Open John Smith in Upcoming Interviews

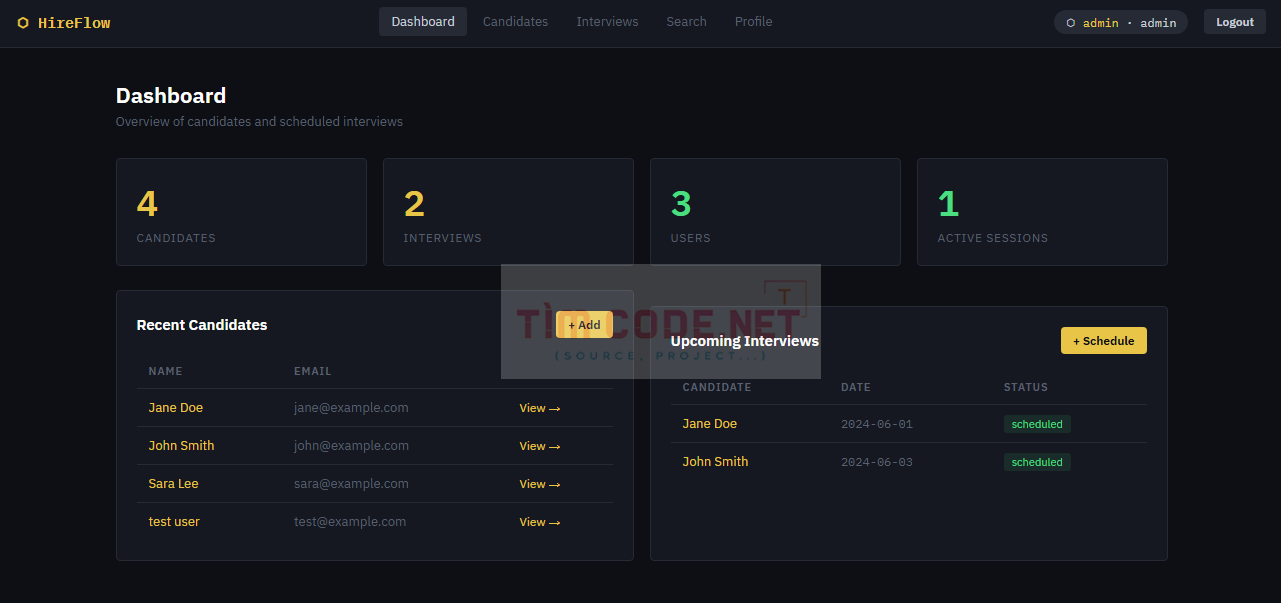(x=715, y=462)
